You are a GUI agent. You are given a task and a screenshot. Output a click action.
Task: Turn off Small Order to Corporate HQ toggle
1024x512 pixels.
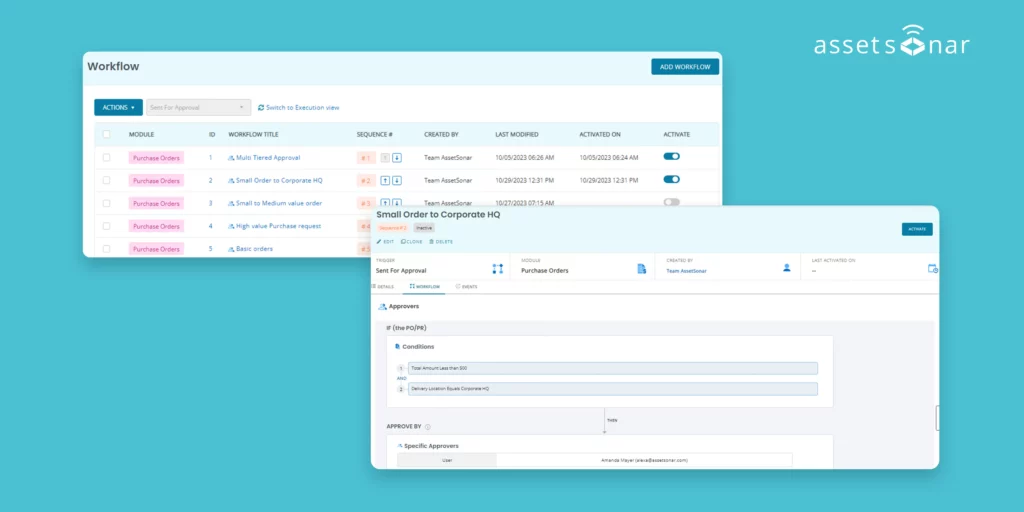click(x=671, y=180)
